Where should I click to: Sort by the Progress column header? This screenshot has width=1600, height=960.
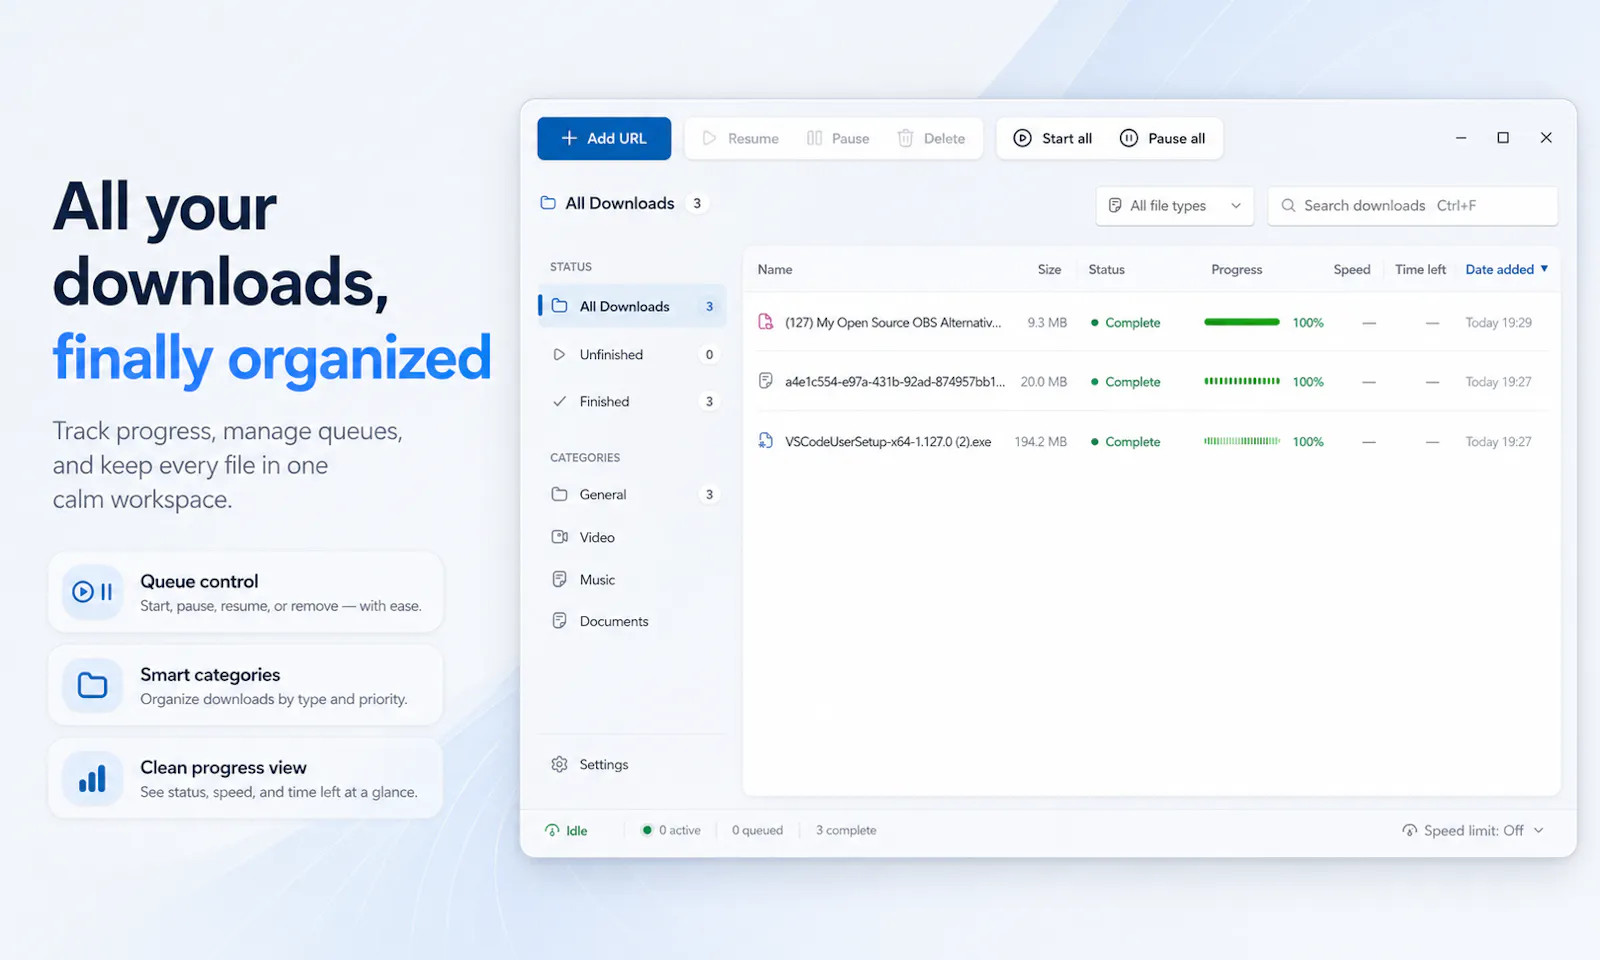[x=1236, y=269]
